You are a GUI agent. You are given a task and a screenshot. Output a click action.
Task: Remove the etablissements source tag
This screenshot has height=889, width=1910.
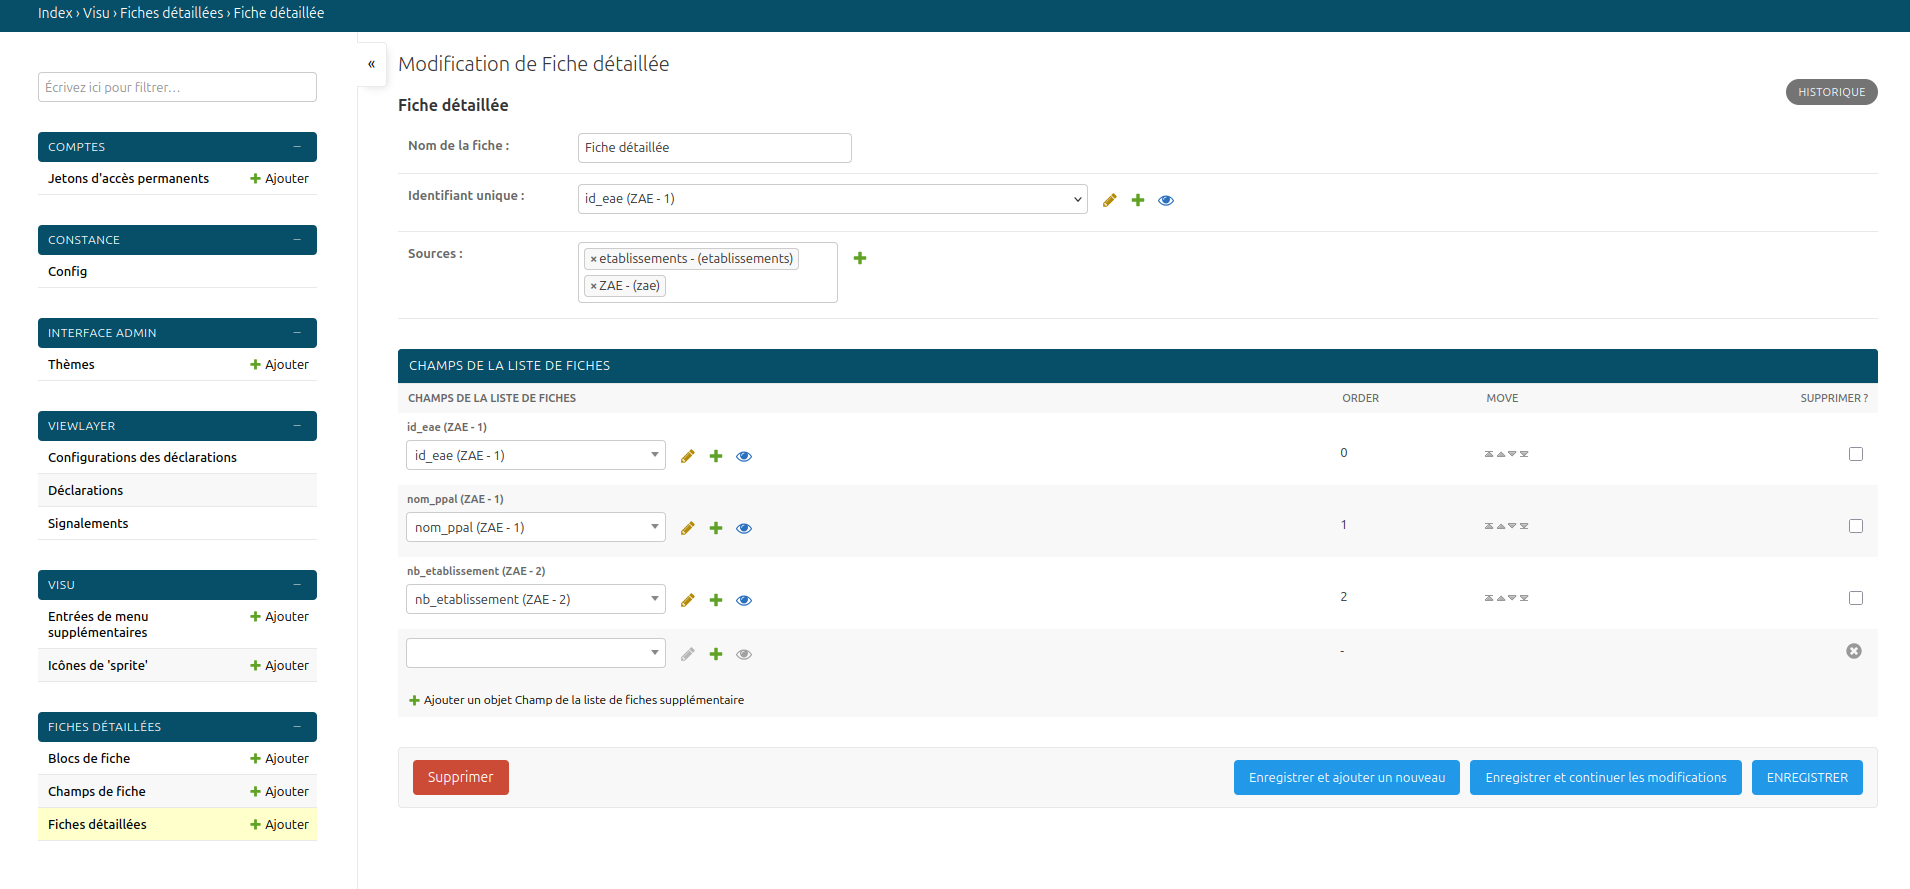pos(593,259)
